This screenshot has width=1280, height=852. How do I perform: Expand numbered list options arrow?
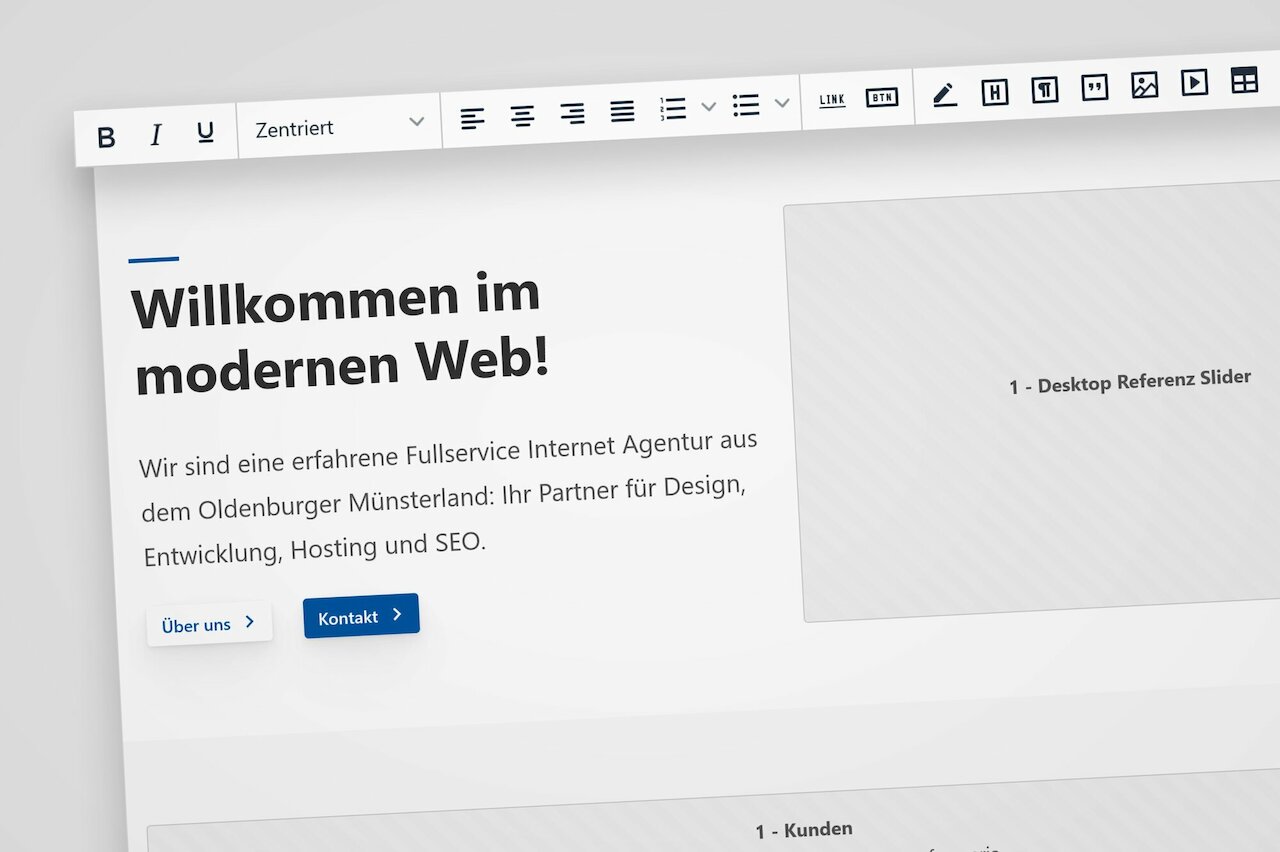pyautogui.click(x=709, y=106)
